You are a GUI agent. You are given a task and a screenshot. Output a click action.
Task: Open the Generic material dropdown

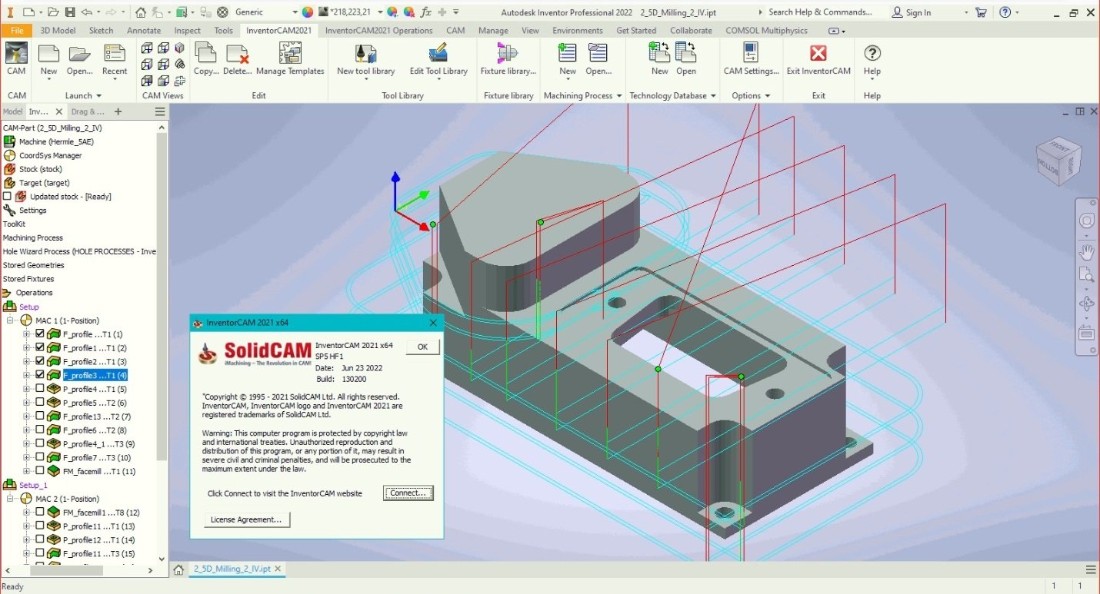coord(294,12)
